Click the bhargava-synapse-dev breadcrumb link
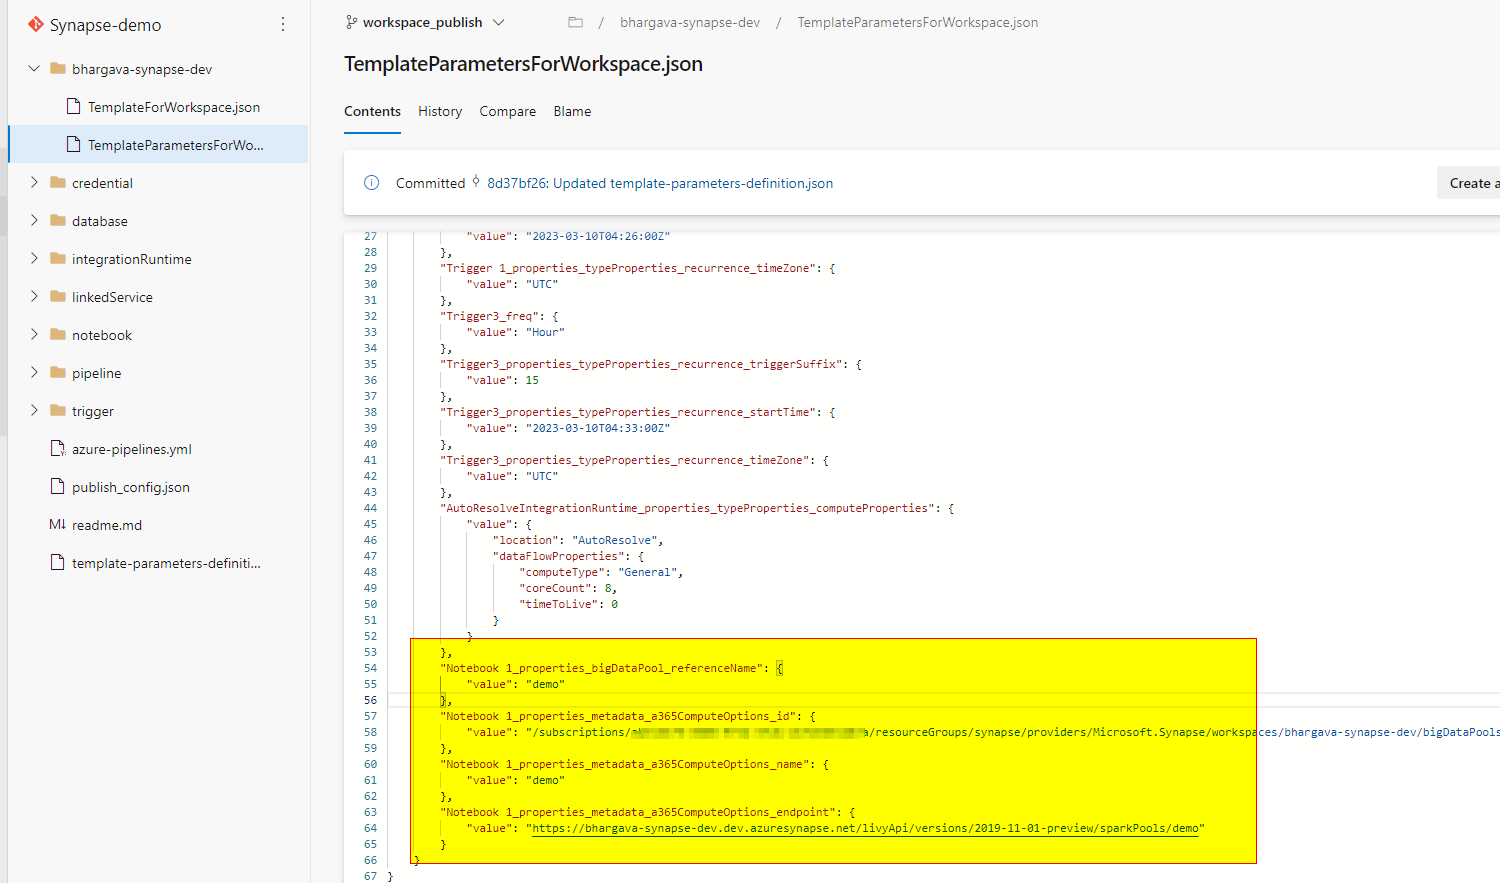 (690, 21)
